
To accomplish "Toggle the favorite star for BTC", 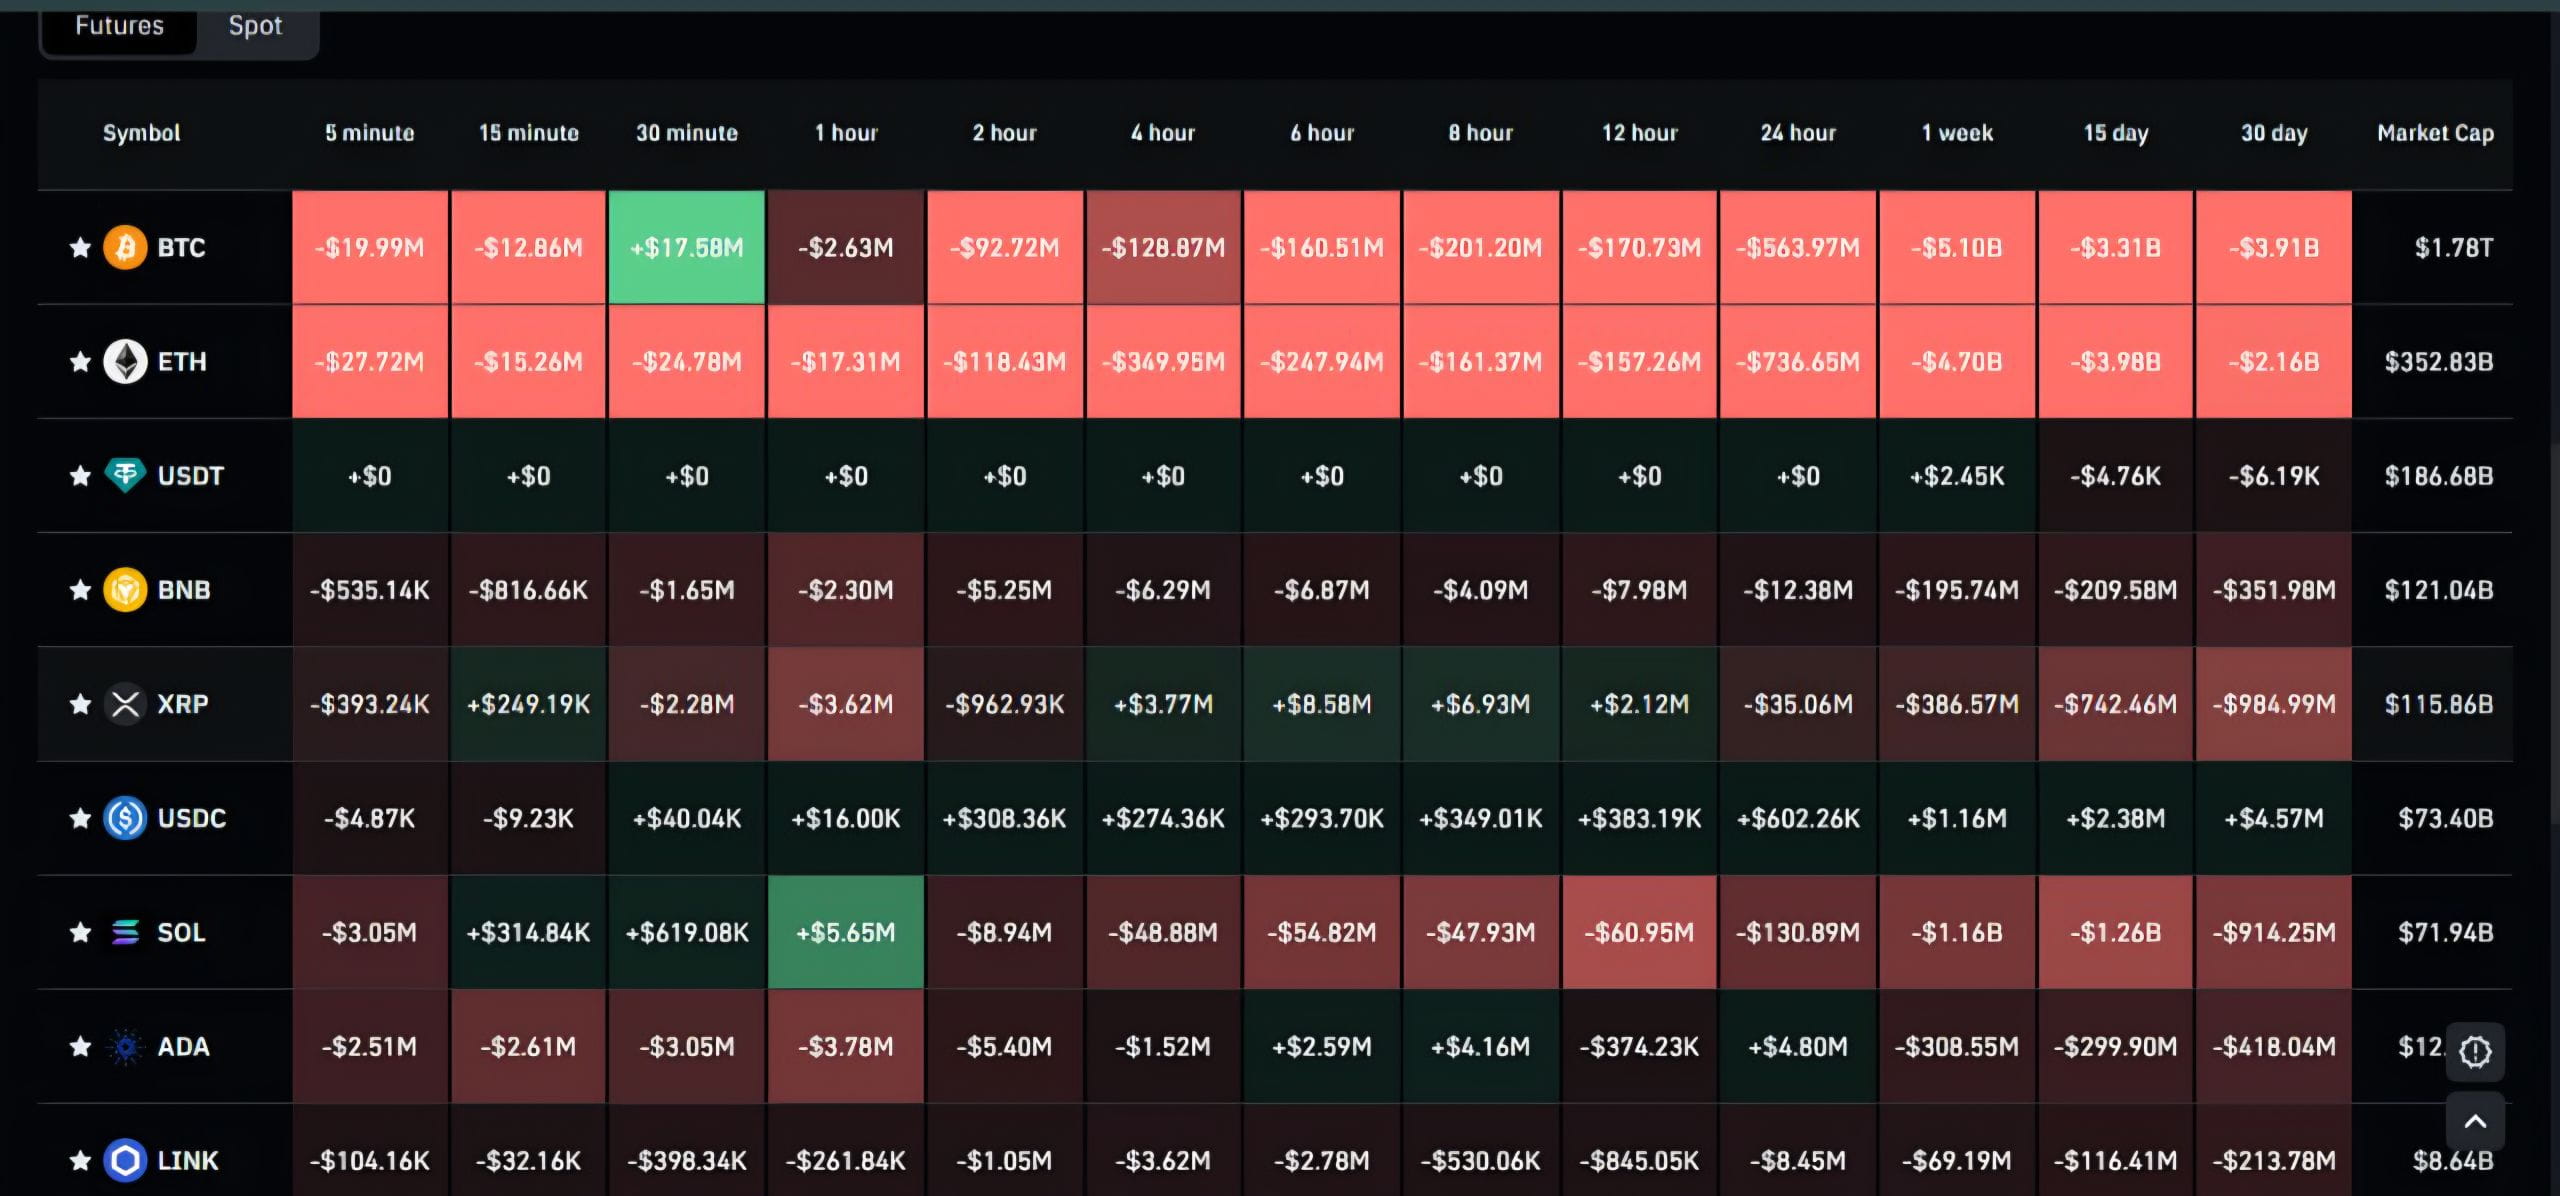I will coord(80,247).
